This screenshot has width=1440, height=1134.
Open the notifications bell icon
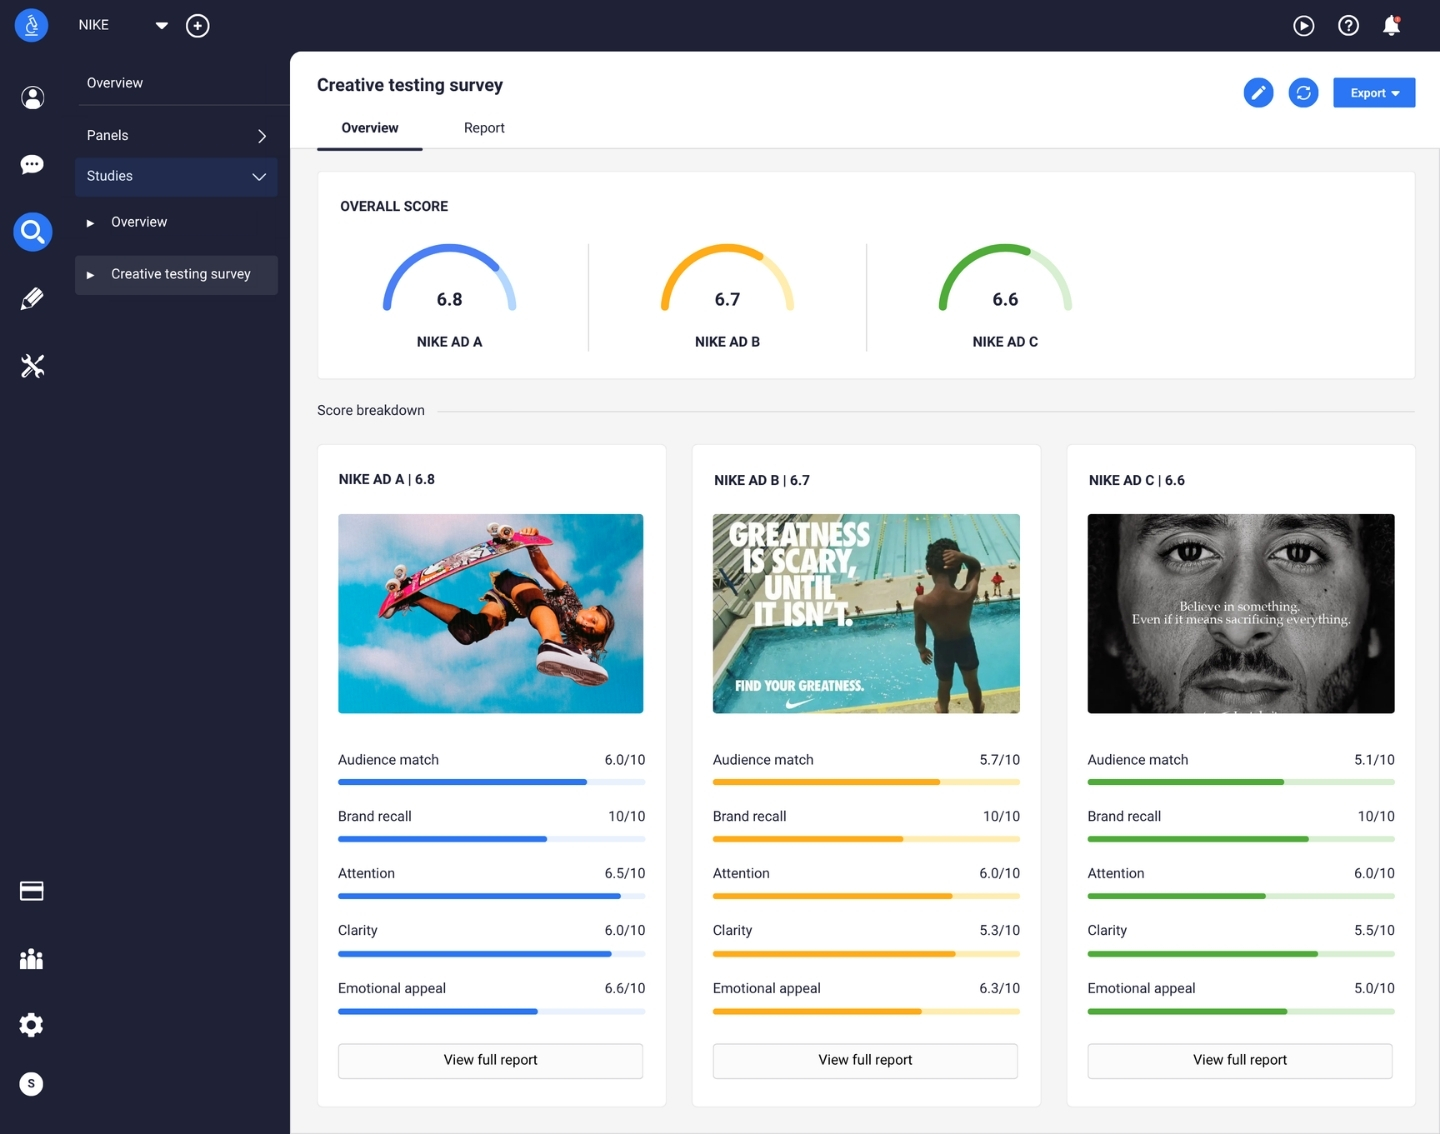coord(1391,26)
